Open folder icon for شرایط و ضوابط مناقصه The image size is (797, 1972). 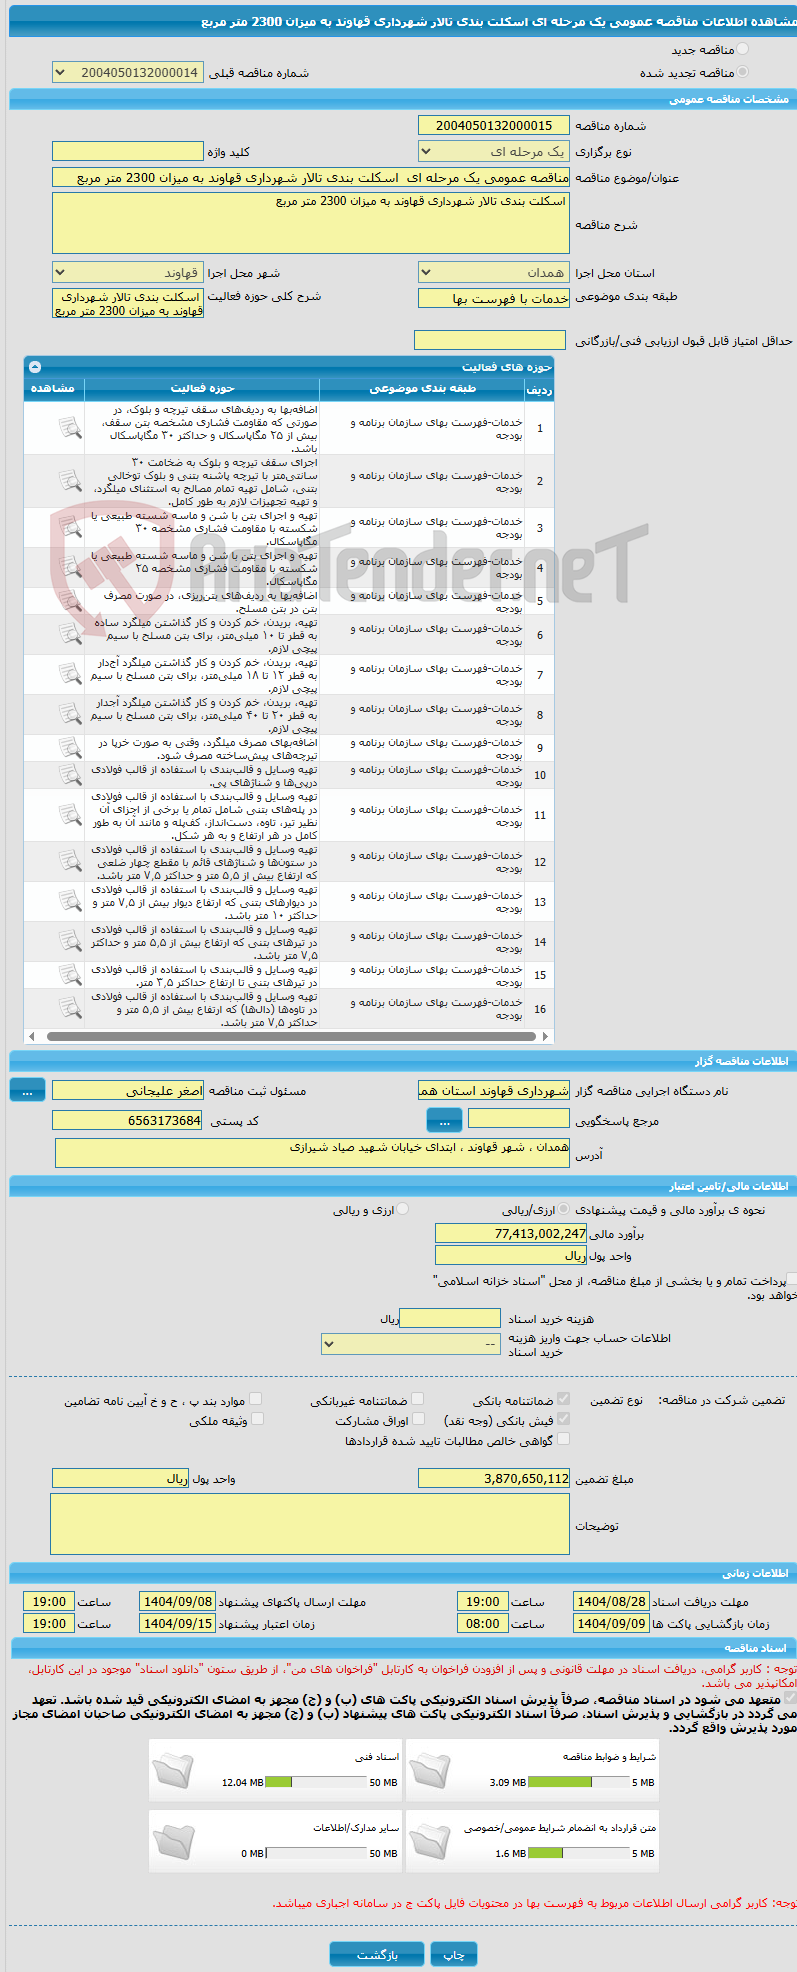point(430,1771)
